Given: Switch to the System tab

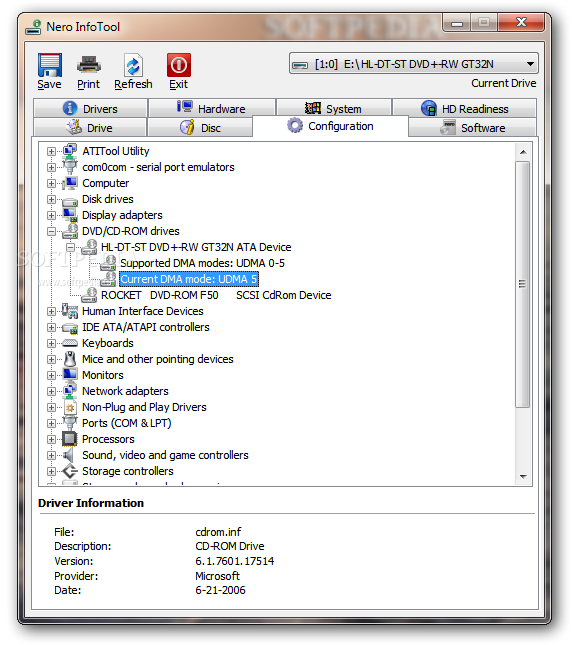Looking at the screenshot, I should tap(333, 108).
